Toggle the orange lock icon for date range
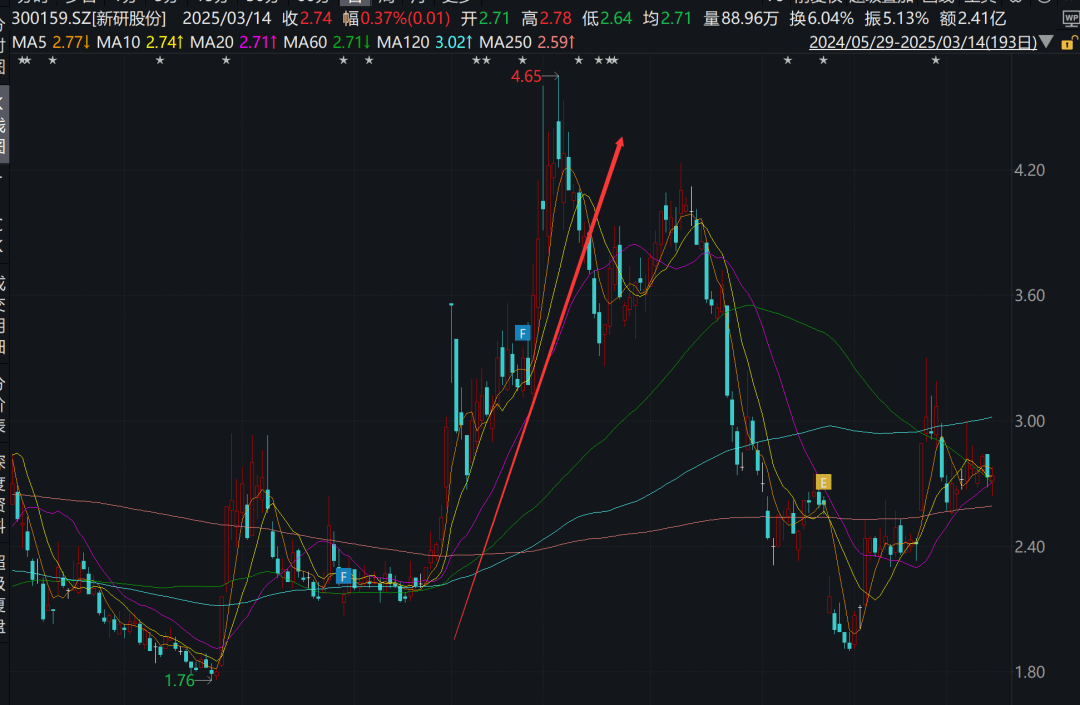 click(1068, 43)
